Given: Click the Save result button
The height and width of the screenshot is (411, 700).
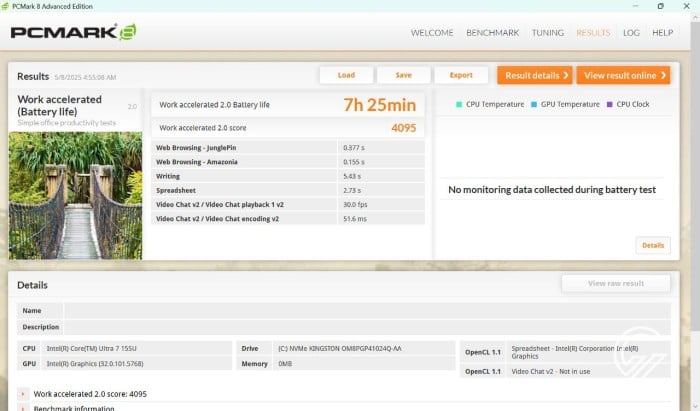Looking at the screenshot, I should tap(404, 75).
